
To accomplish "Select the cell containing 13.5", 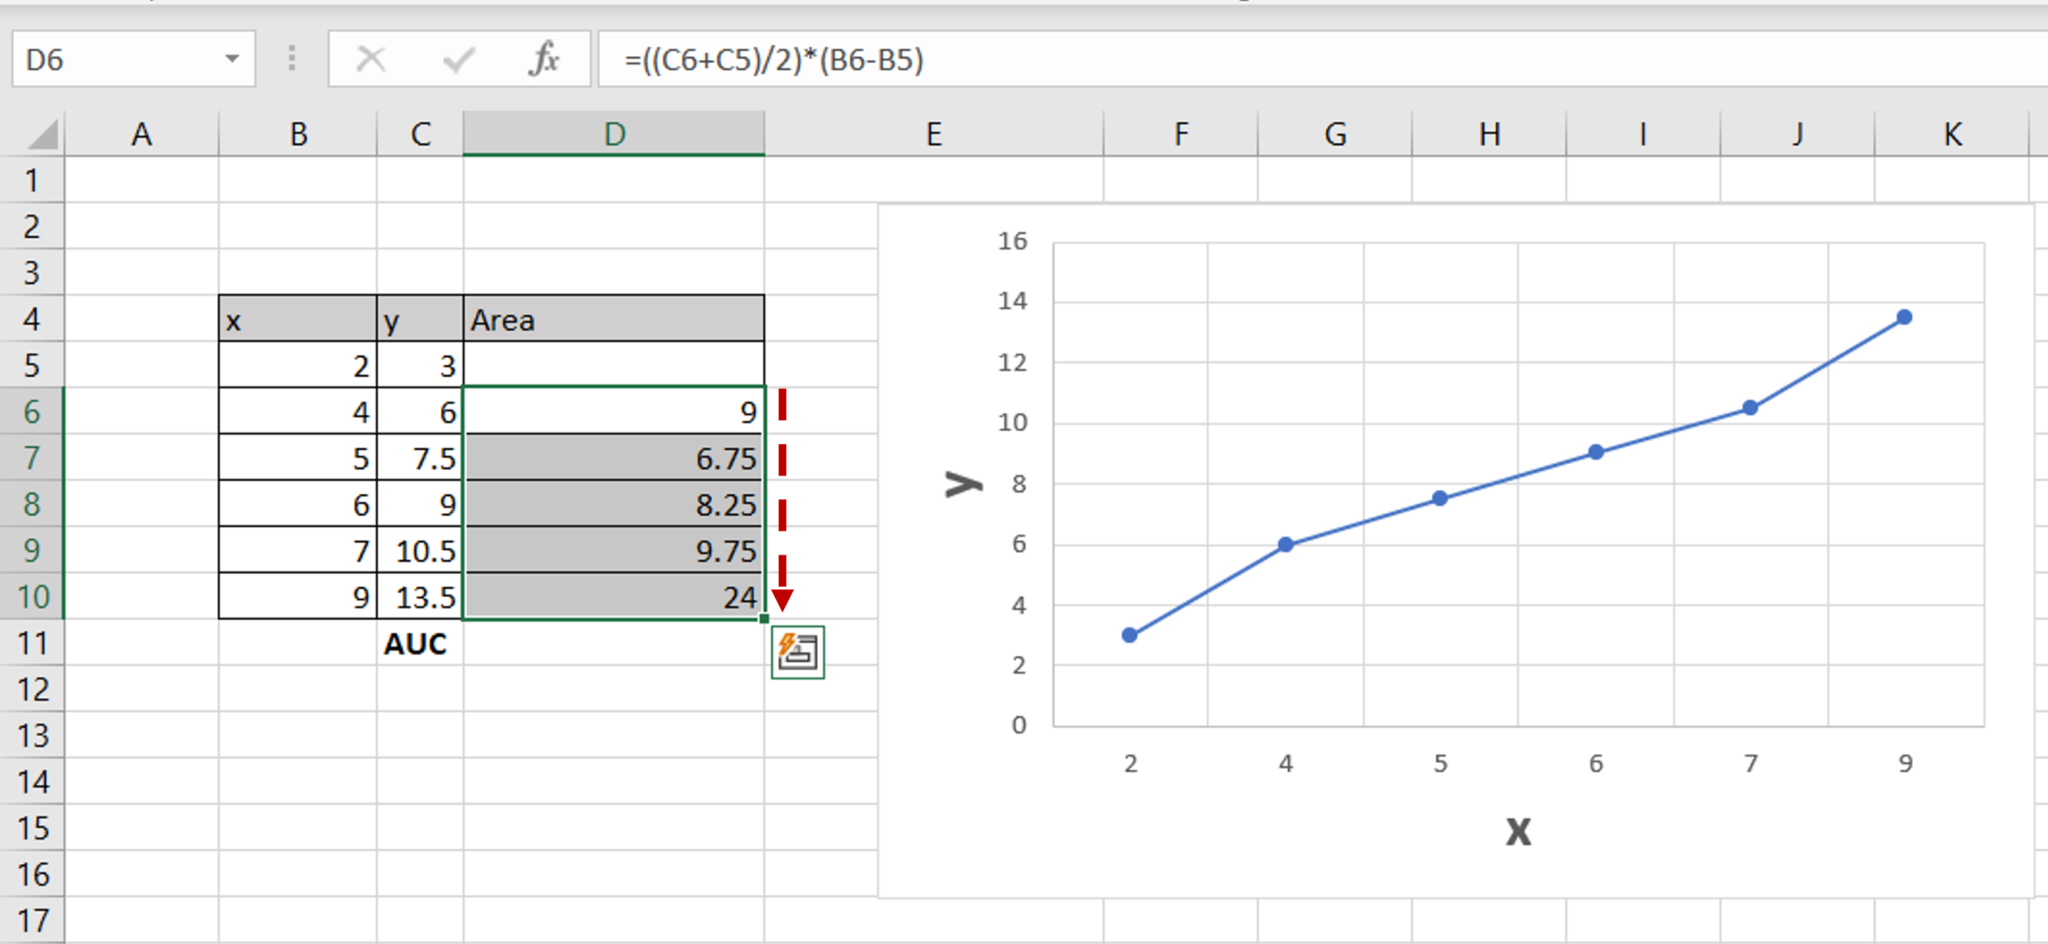I will click(419, 597).
